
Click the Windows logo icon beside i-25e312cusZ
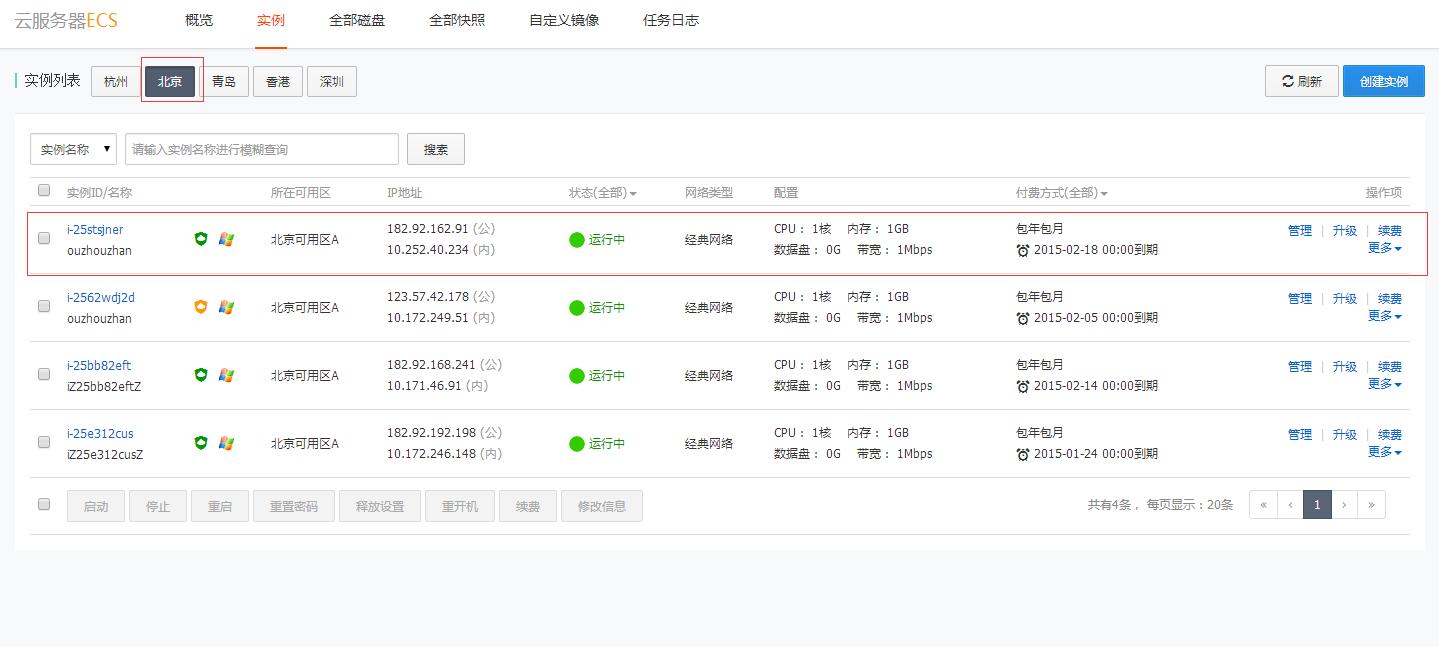click(x=224, y=442)
